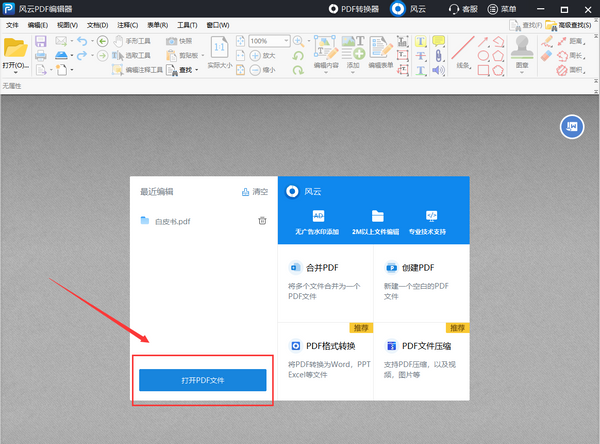Select the sticky note comment tool
600x444 pixels.
pos(438,41)
